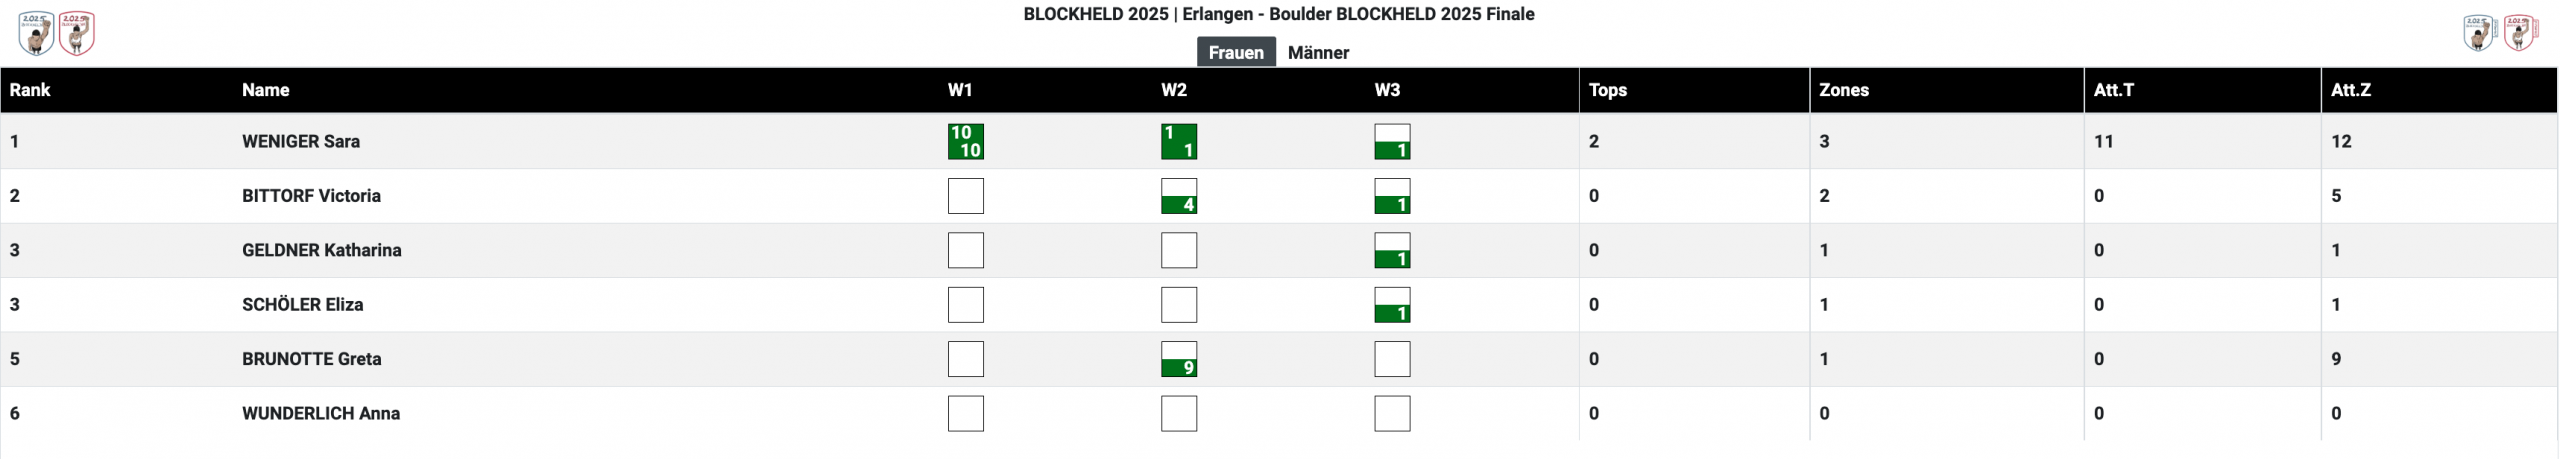Click SCHÖLER Eliza's empty W2 box

point(1178,305)
